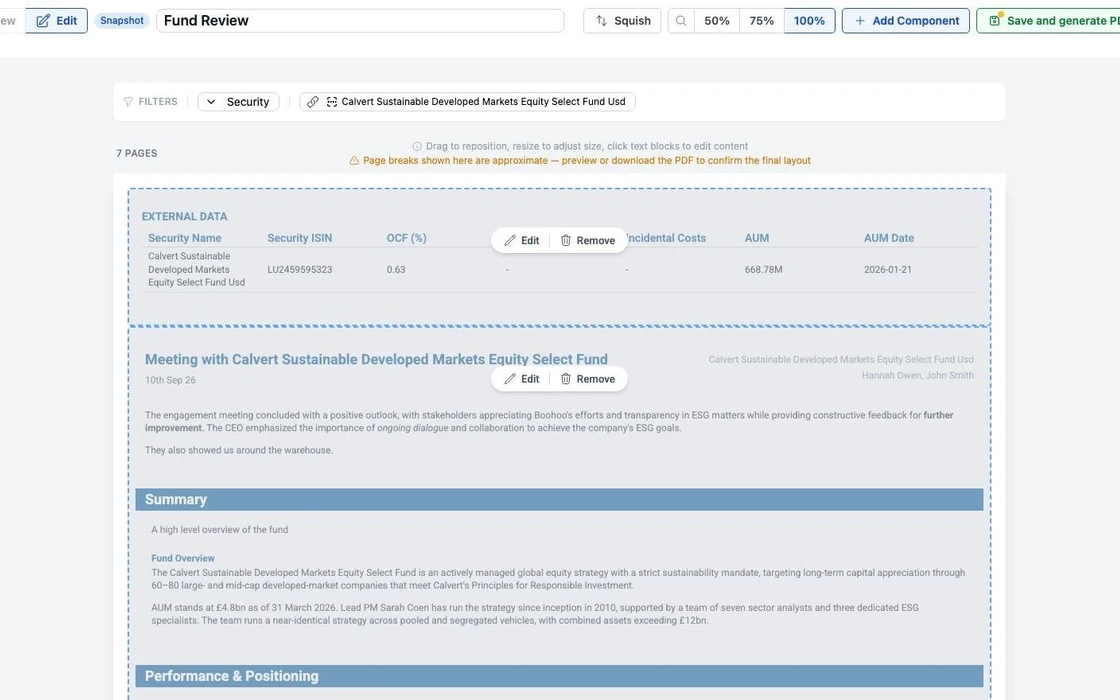The width and height of the screenshot is (1120, 700).
Task: Click the 7 PAGES label
Action: [x=136, y=153]
